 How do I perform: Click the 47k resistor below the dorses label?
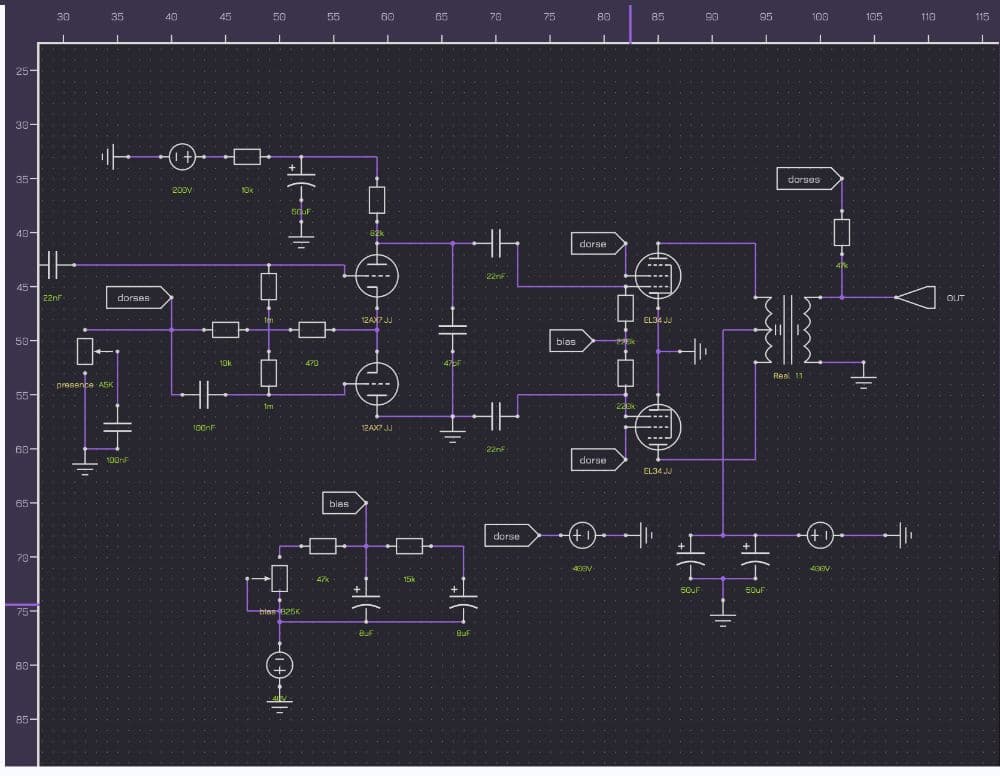(842, 233)
